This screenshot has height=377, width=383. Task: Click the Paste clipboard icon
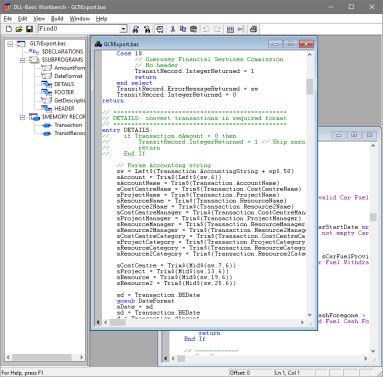[193, 29]
